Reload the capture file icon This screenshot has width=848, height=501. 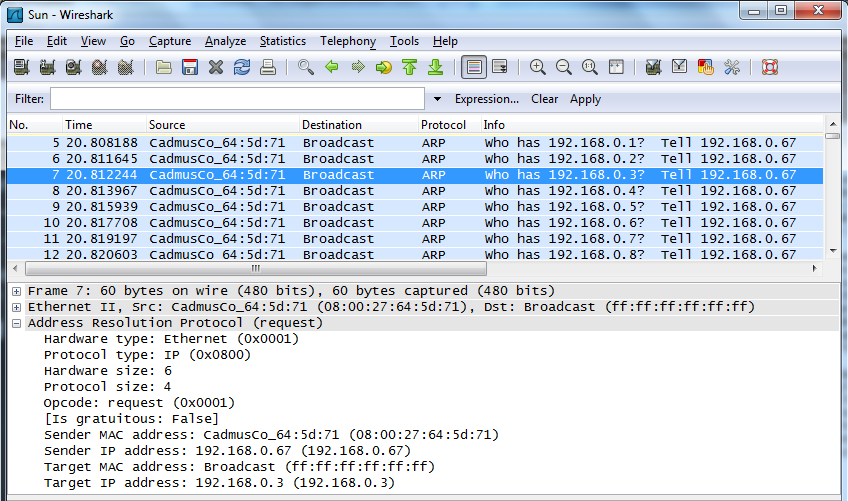(242, 67)
